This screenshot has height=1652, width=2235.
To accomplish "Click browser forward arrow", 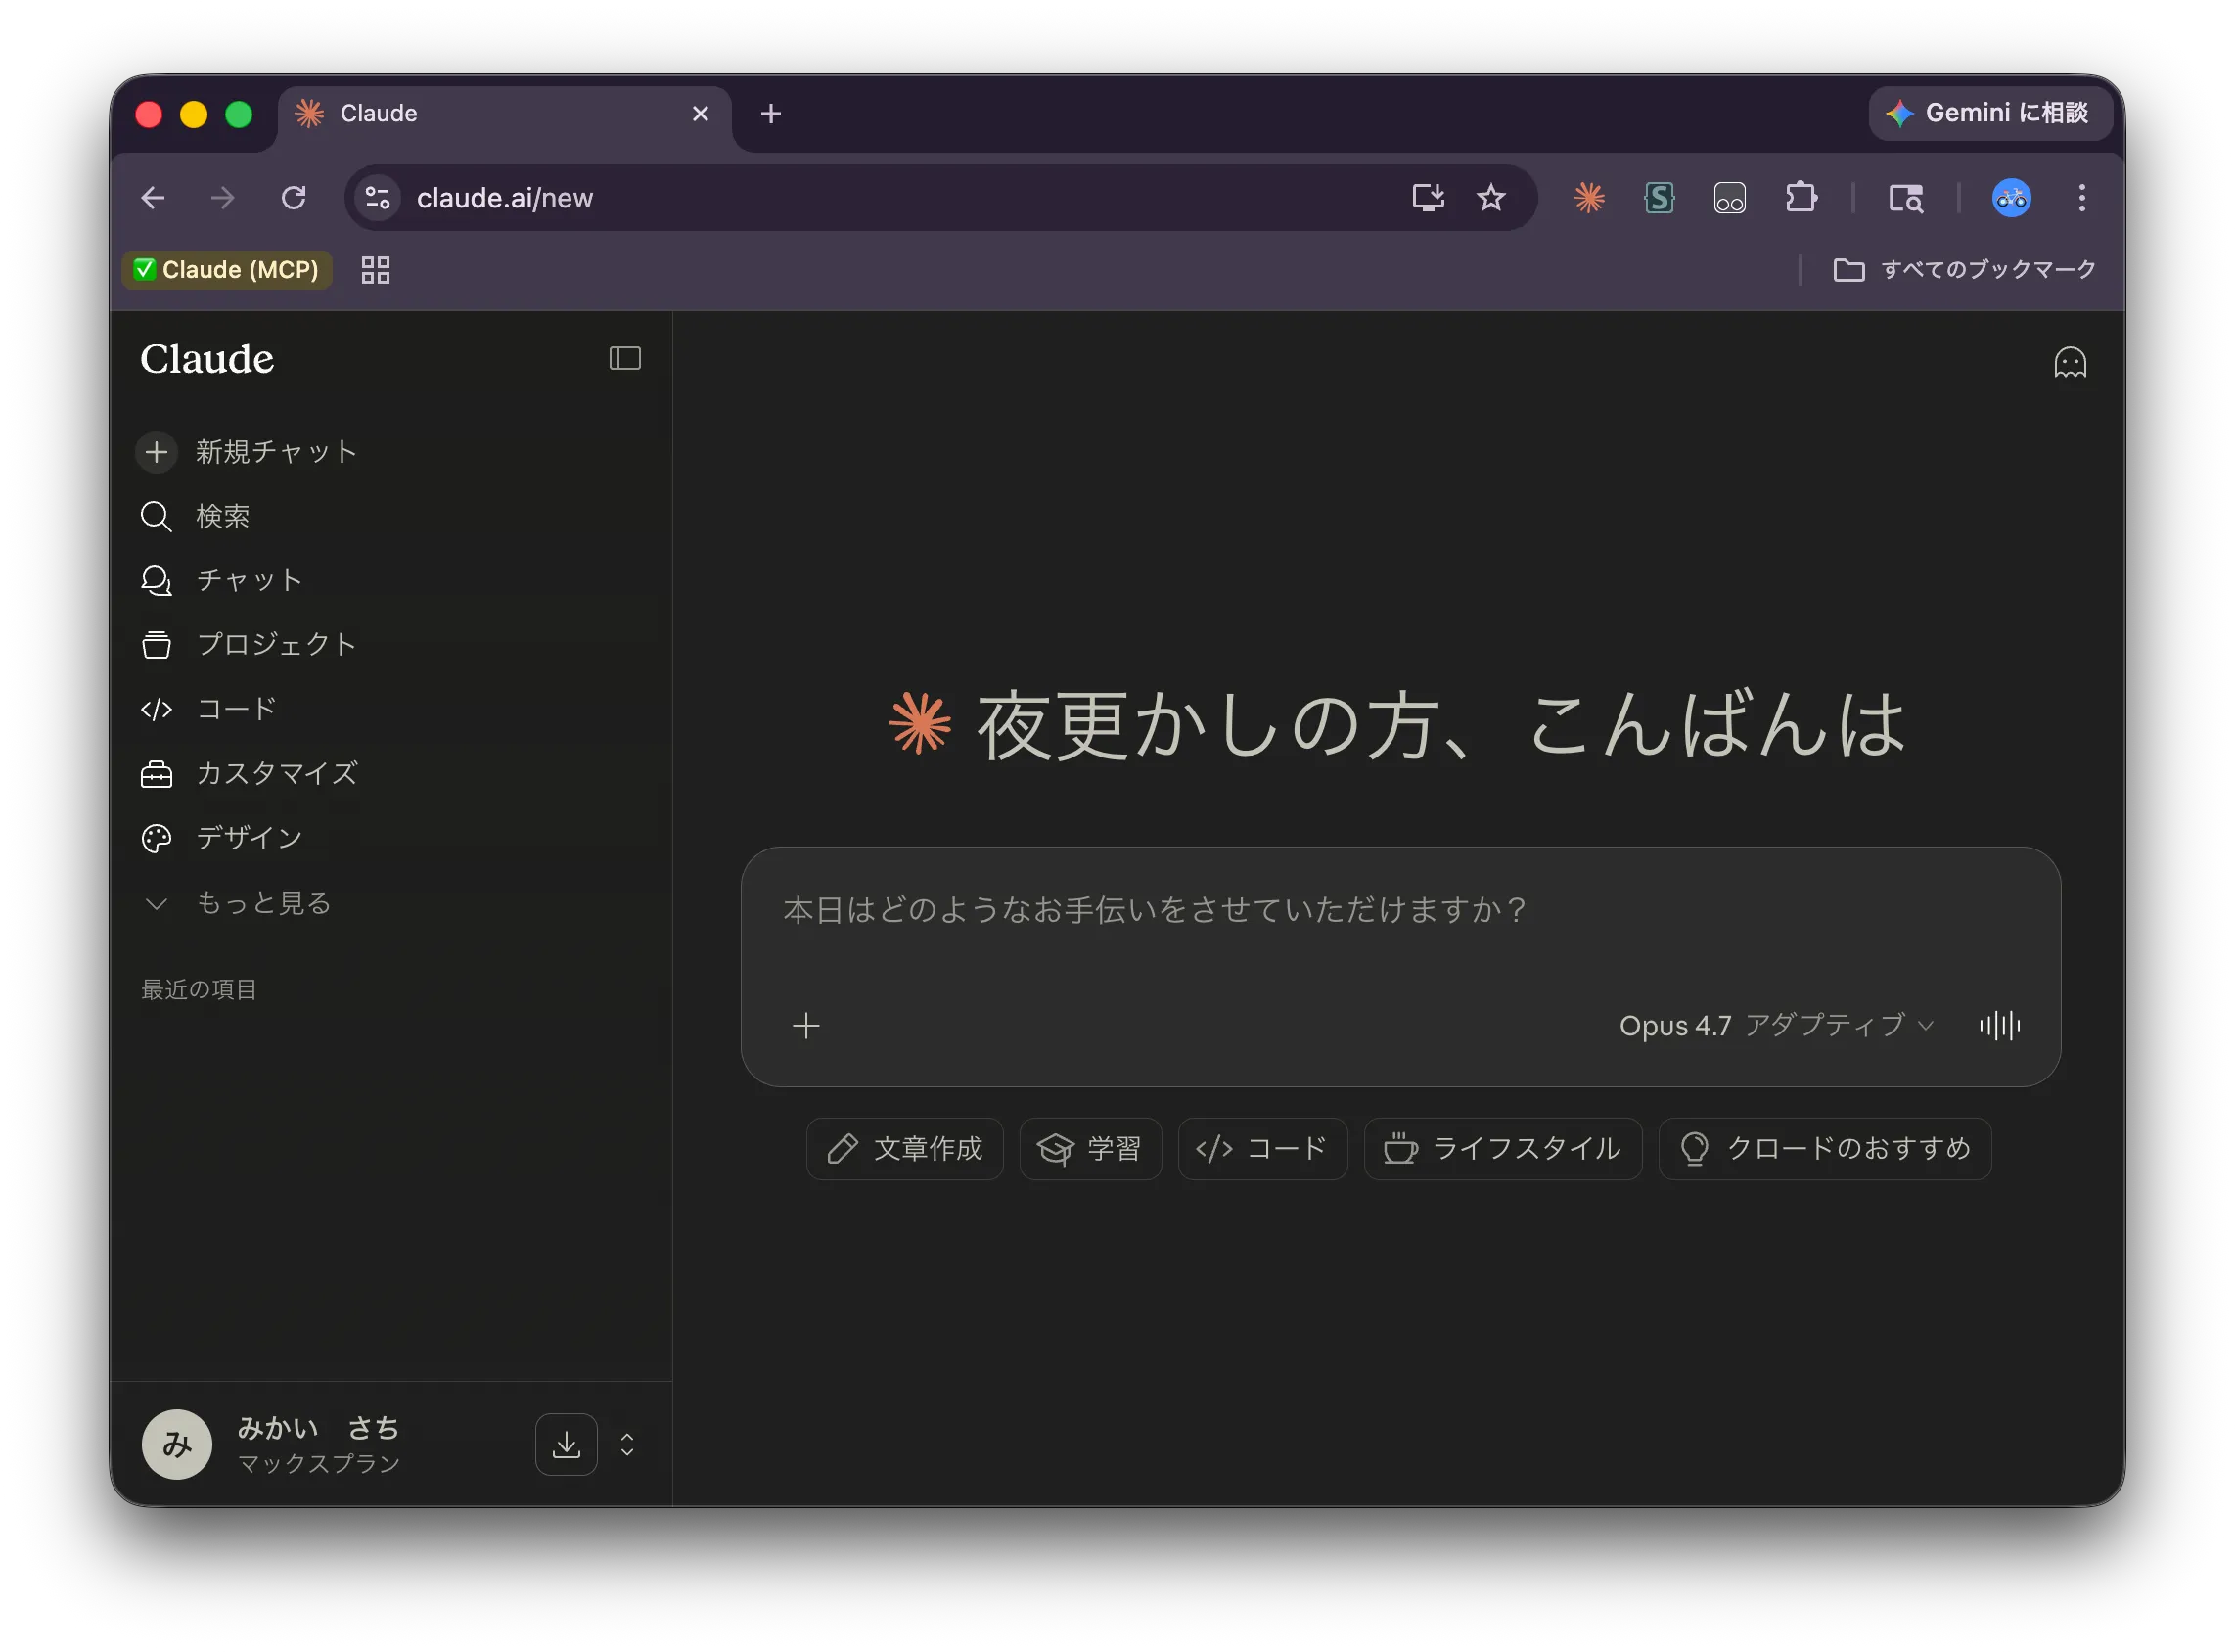I will (x=222, y=198).
